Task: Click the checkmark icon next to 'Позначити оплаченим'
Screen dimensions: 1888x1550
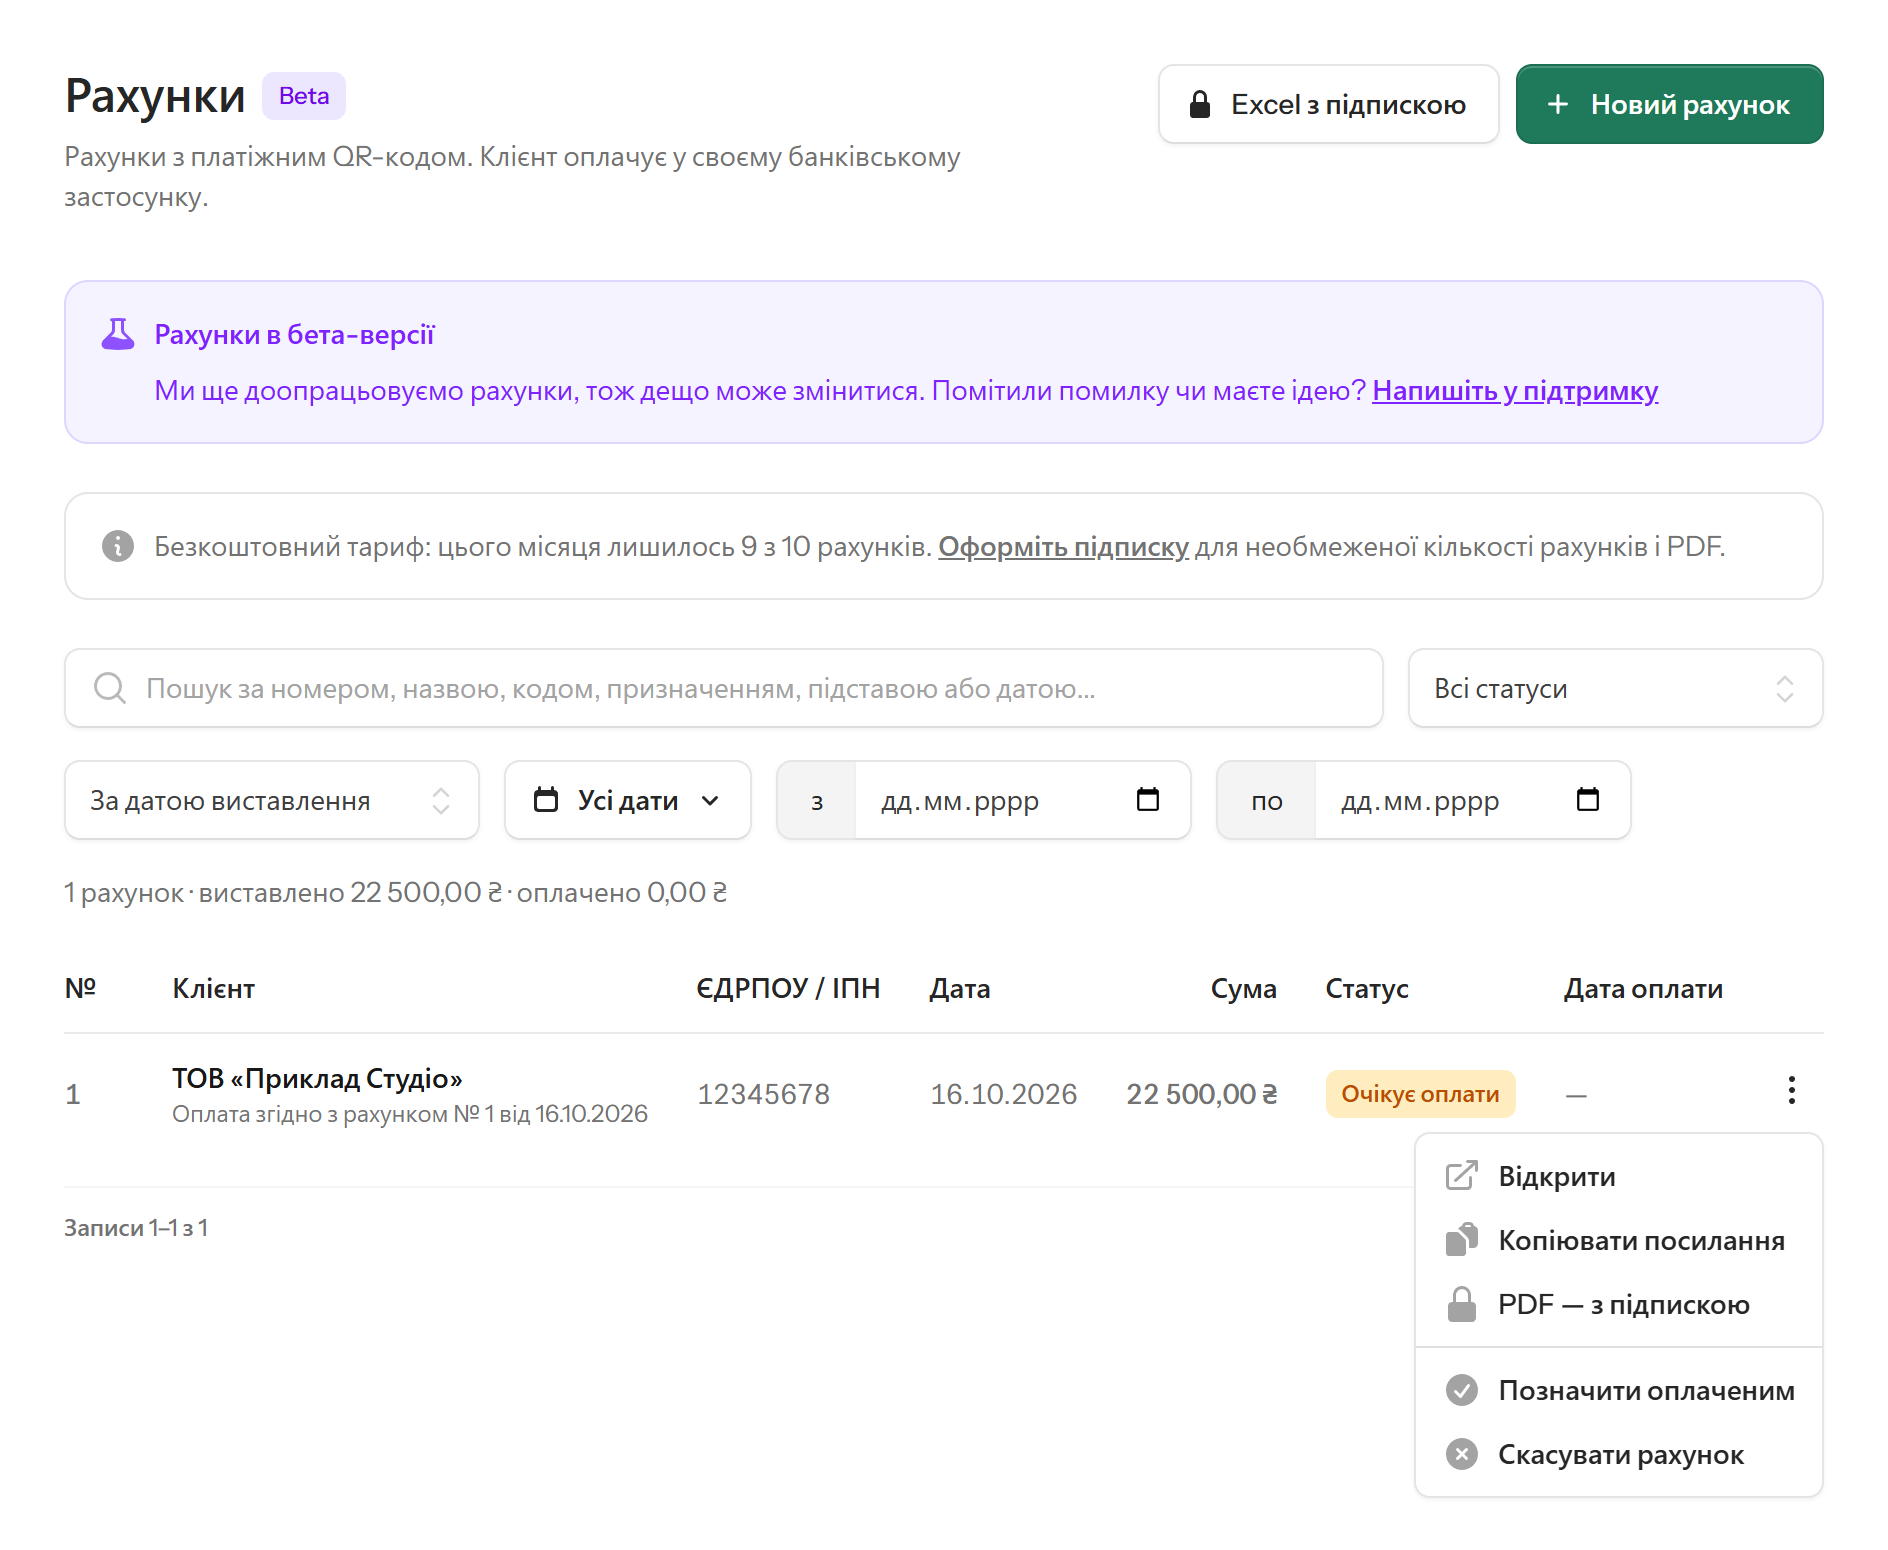Action: tap(1462, 1390)
